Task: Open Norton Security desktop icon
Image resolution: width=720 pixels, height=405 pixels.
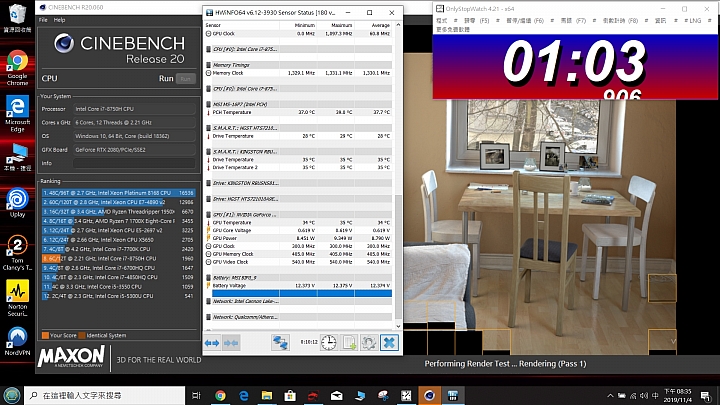Action: point(17,298)
